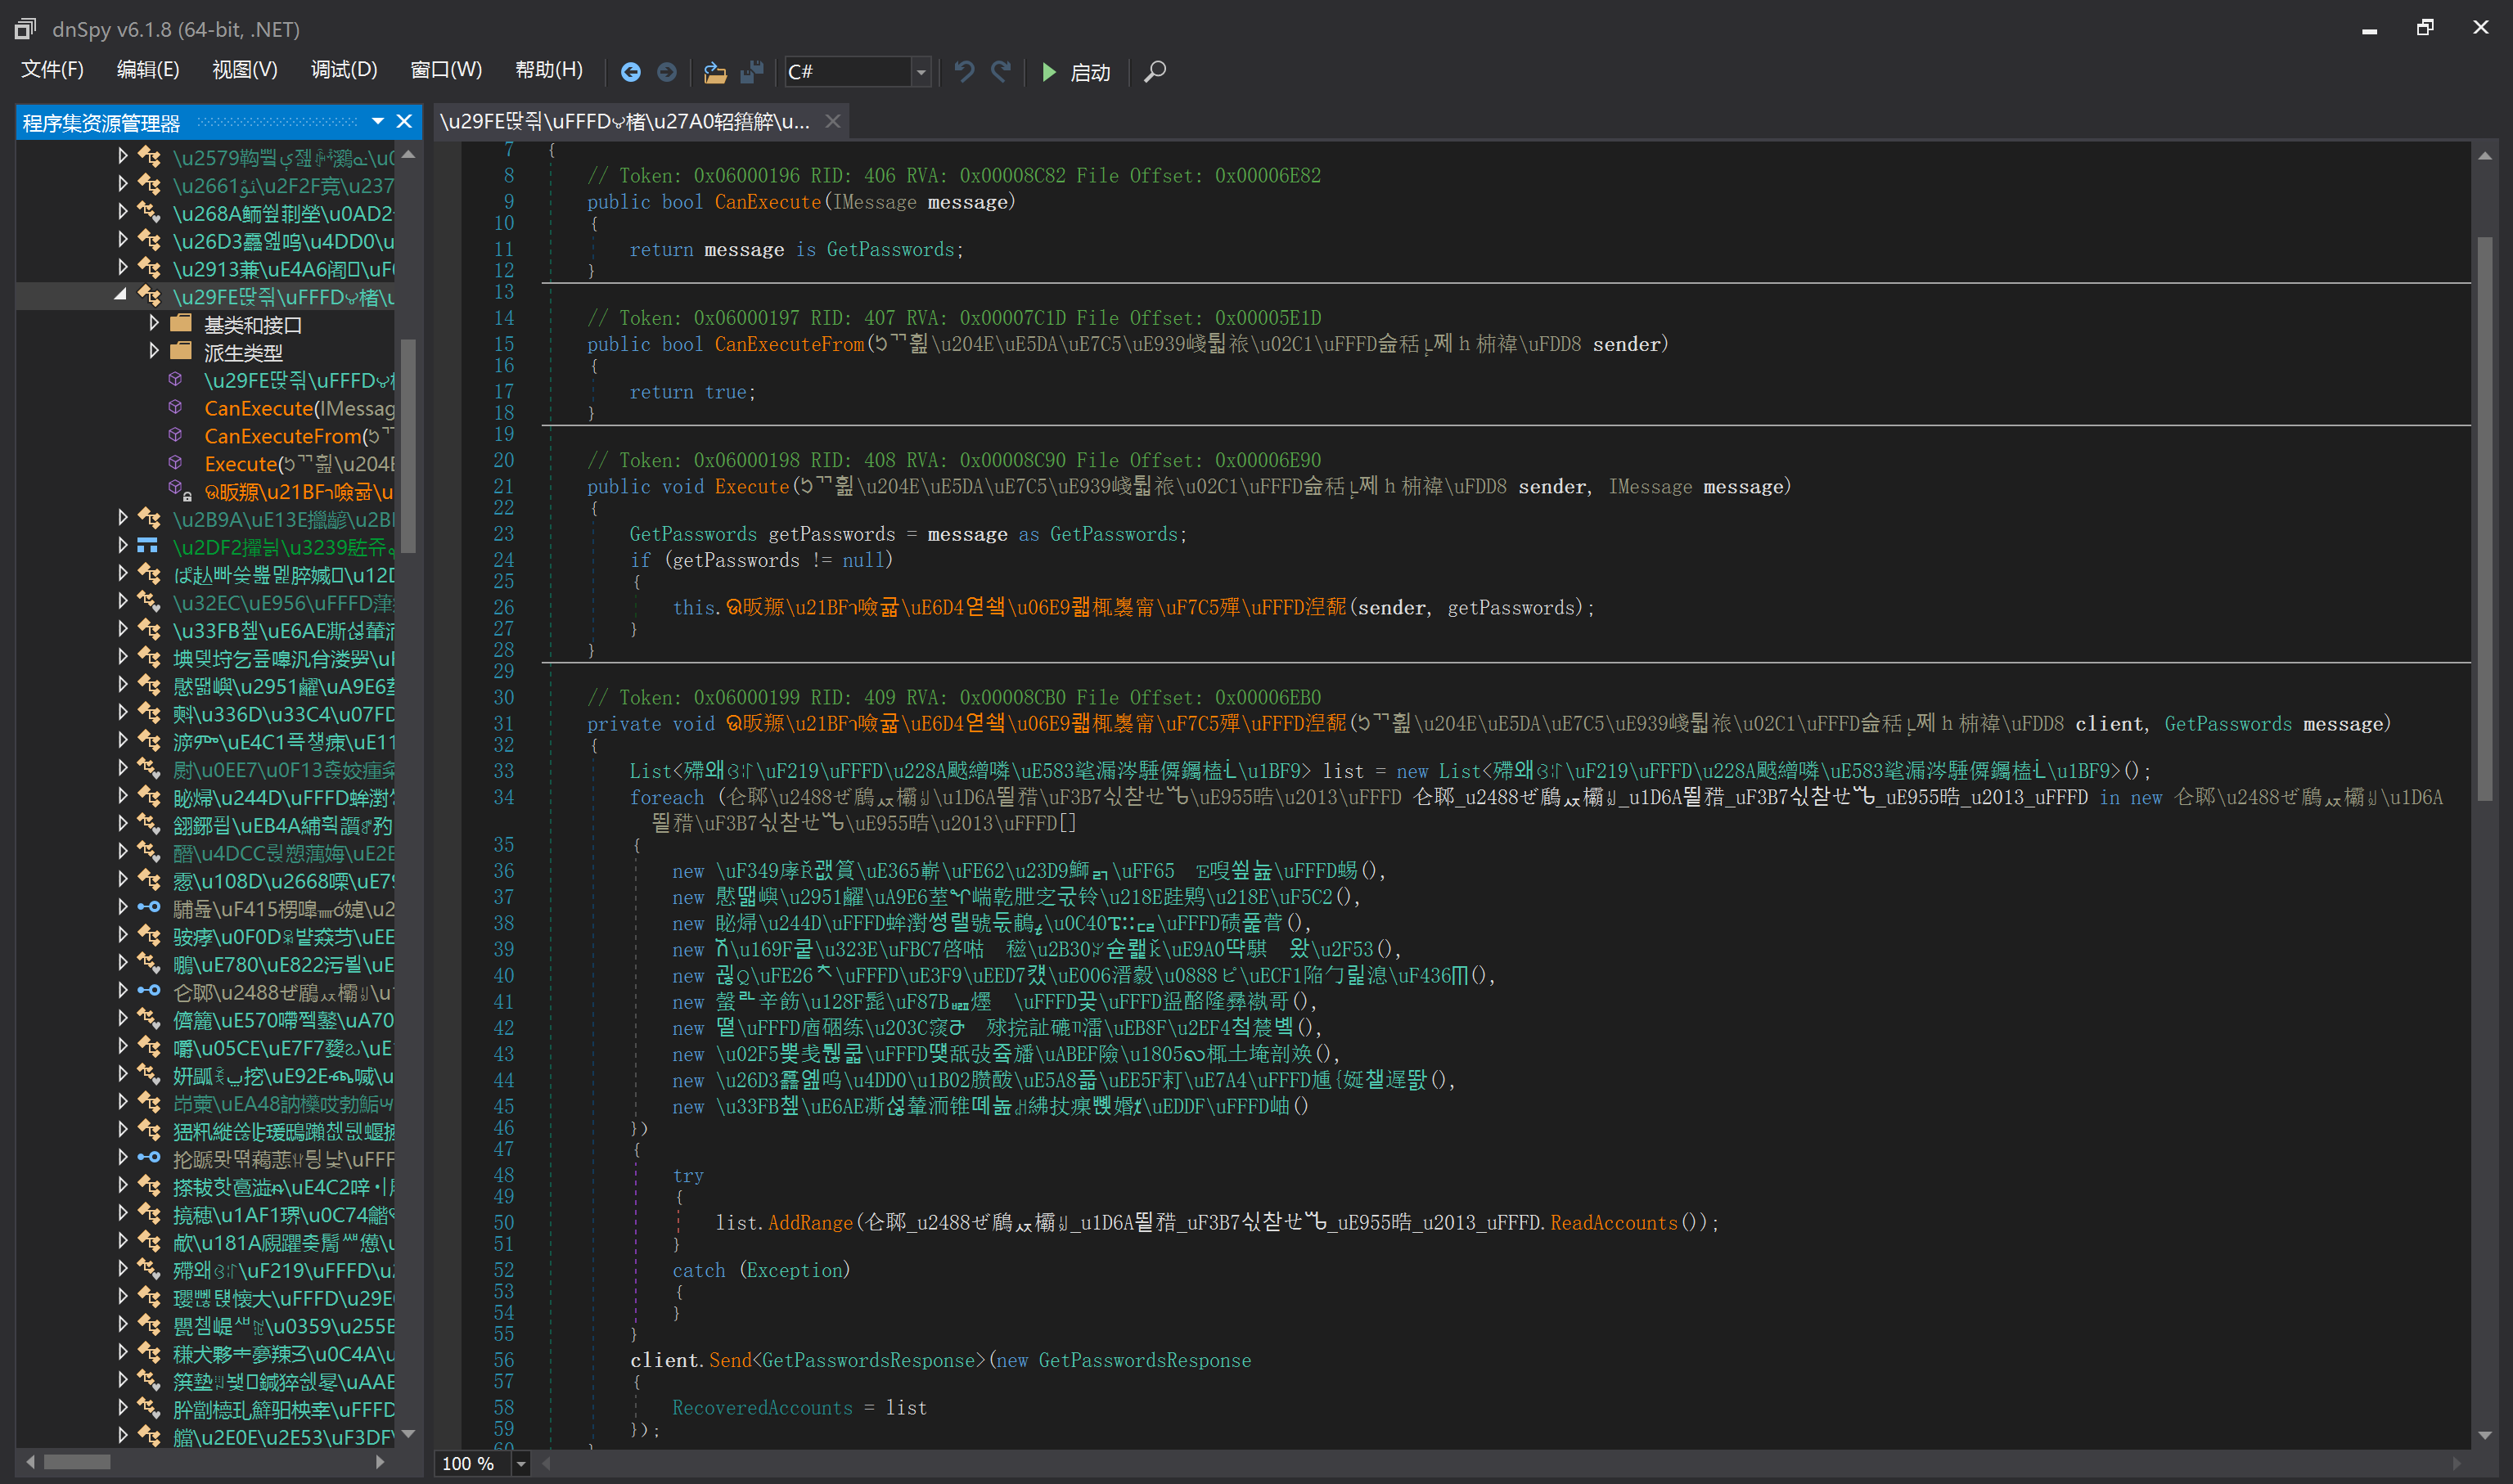The width and height of the screenshot is (2513, 1484).
Task: Close the \u29FE code document tab
Action: tap(832, 121)
